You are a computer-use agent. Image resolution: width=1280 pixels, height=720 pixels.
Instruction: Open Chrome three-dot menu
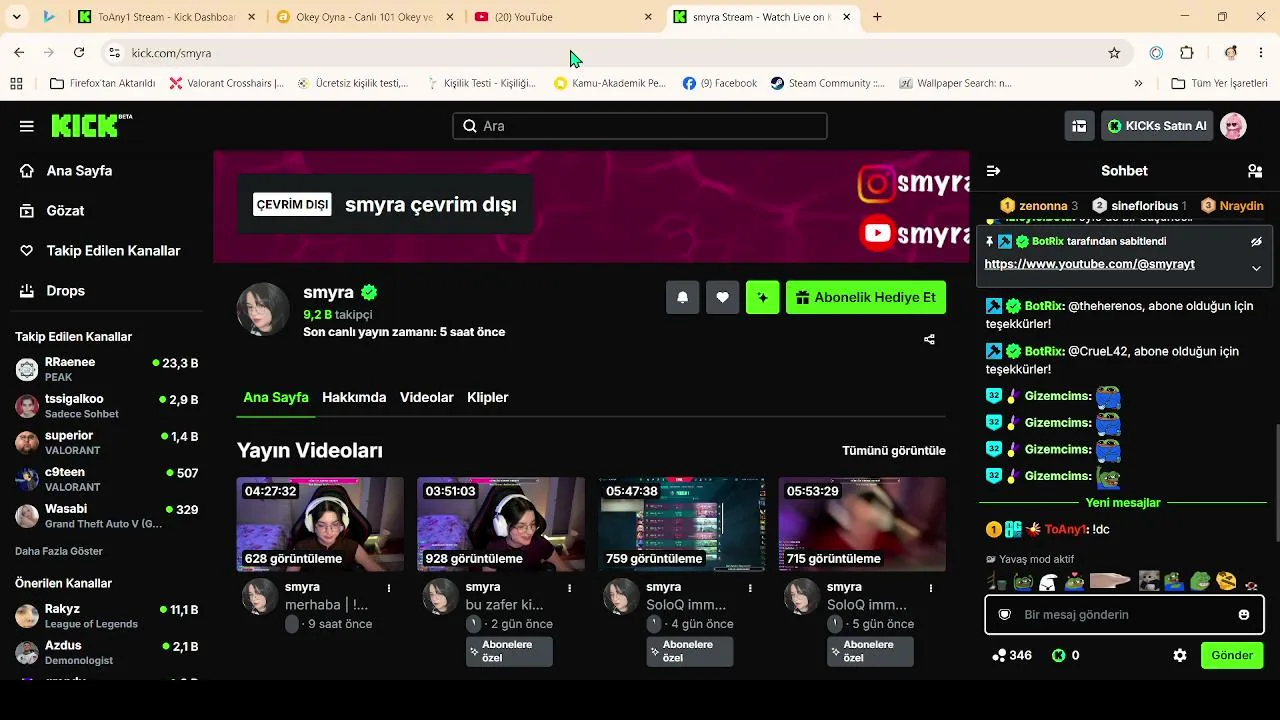1260,53
